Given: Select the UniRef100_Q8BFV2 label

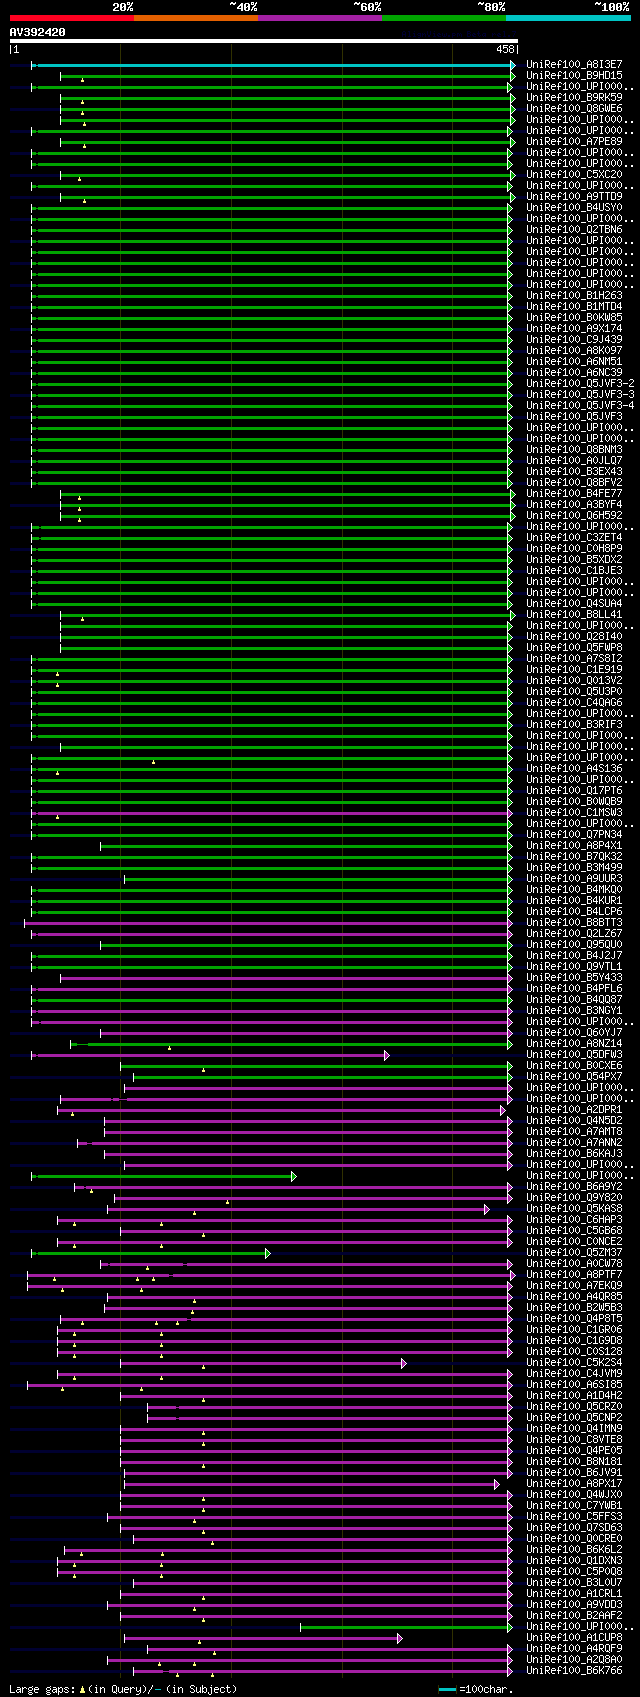Looking at the screenshot, I should click(574, 482).
